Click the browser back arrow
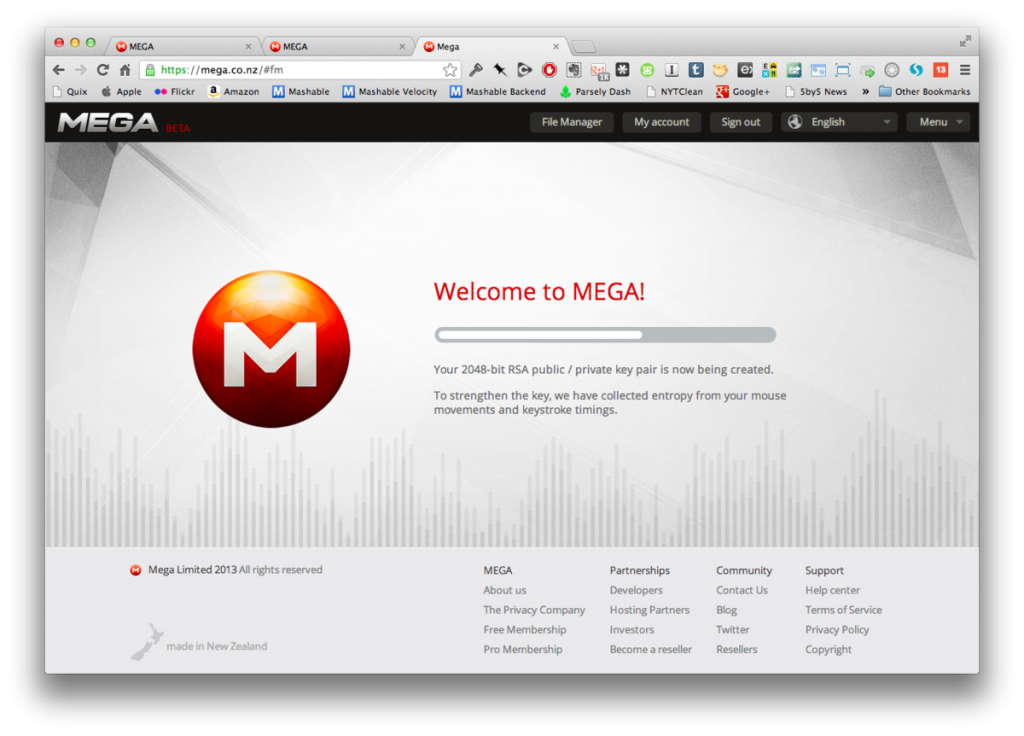Screen dimensions: 1024x736 pos(59,70)
